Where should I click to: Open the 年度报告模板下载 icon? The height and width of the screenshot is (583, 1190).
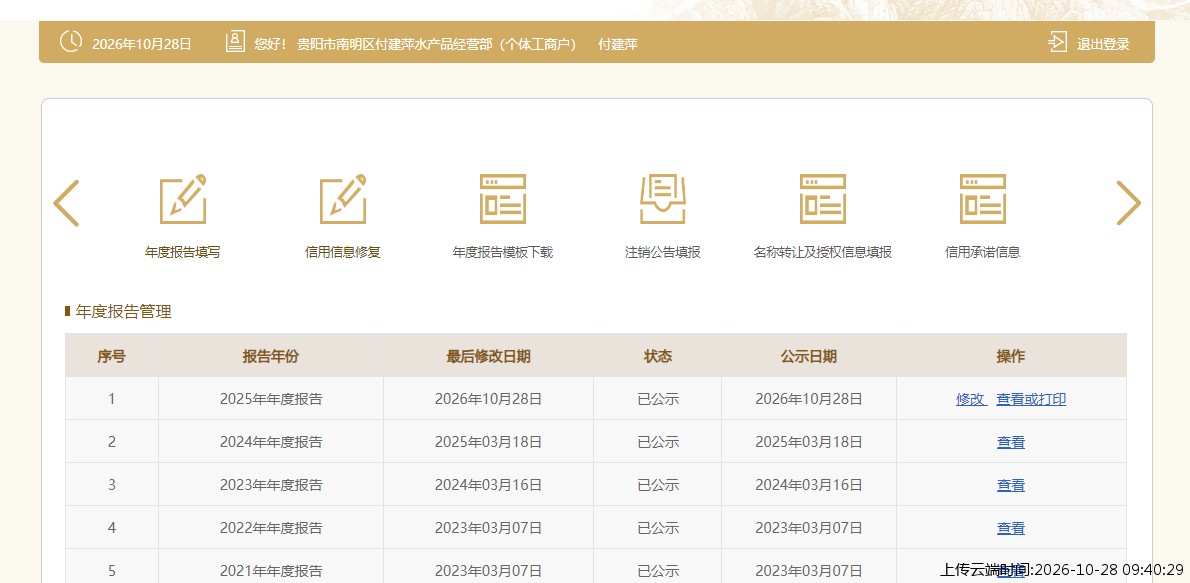click(502, 199)
